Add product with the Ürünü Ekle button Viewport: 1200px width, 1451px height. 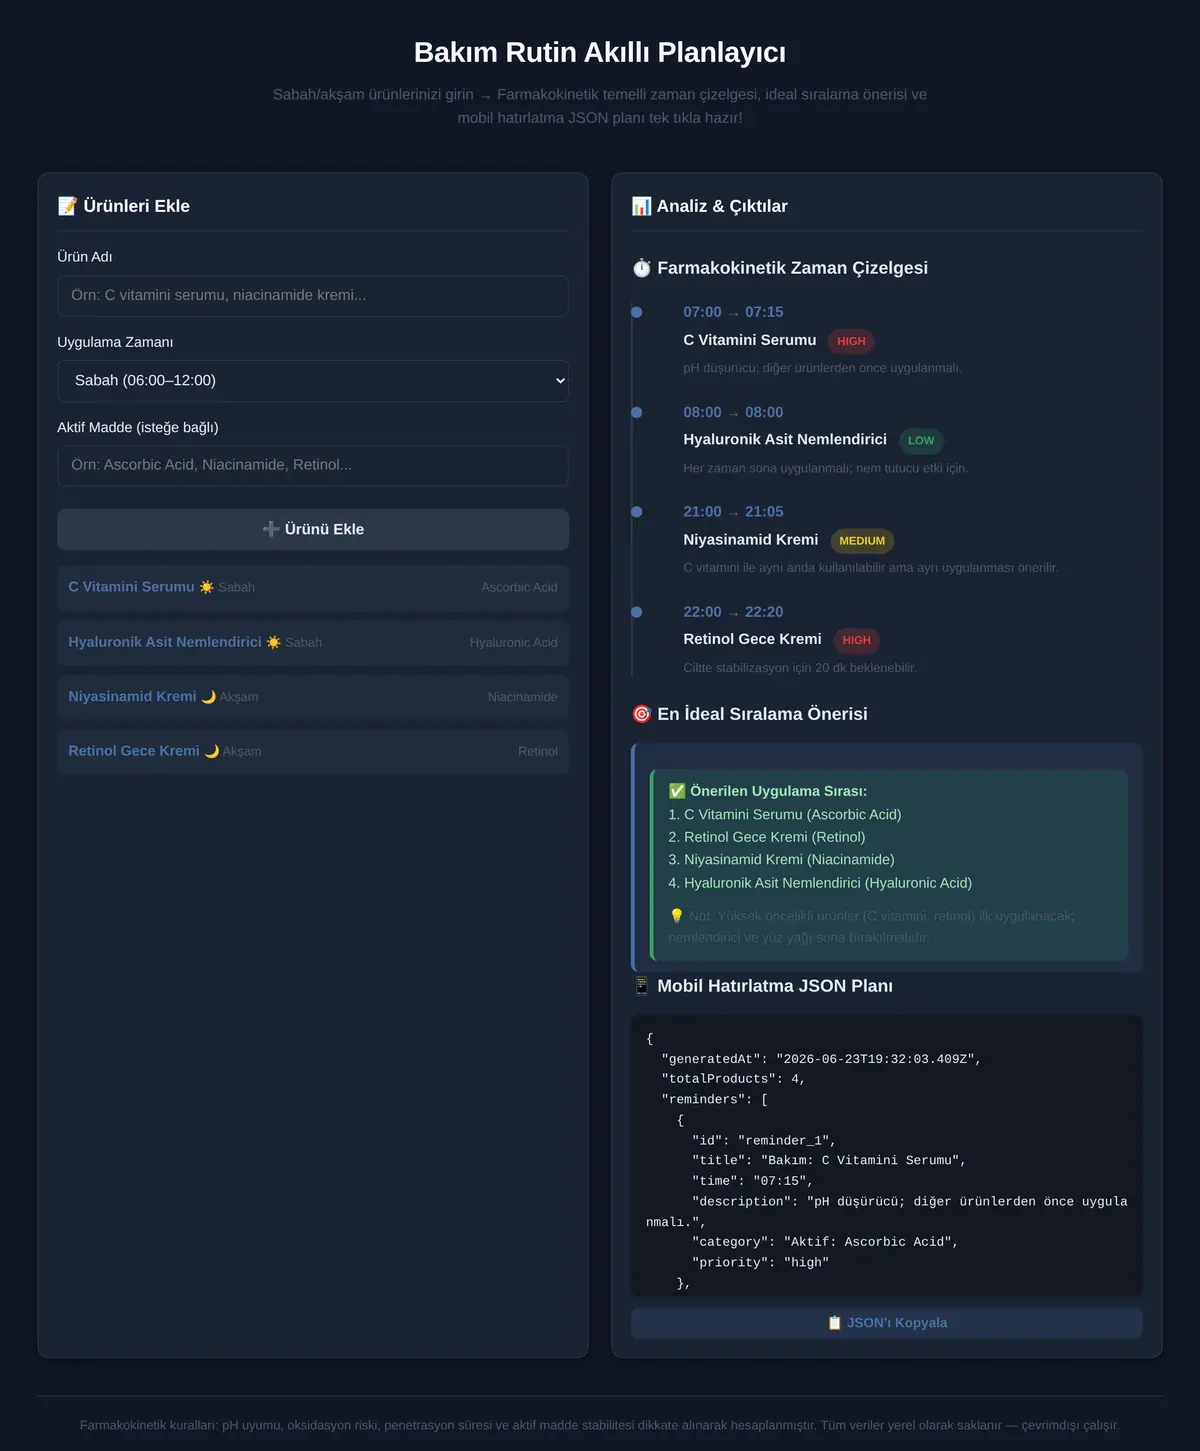(313, 529)
